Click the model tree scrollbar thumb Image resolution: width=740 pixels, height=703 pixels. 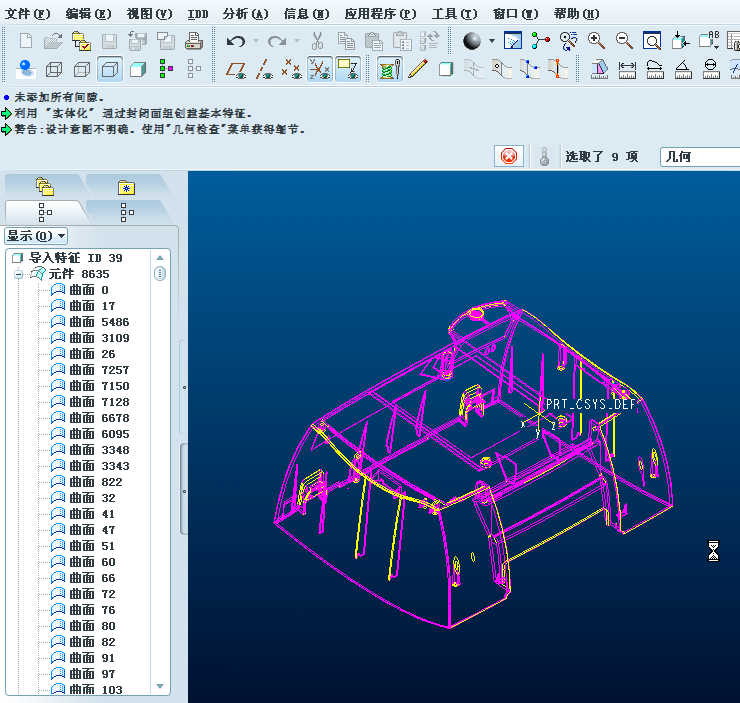click(160, 274)
